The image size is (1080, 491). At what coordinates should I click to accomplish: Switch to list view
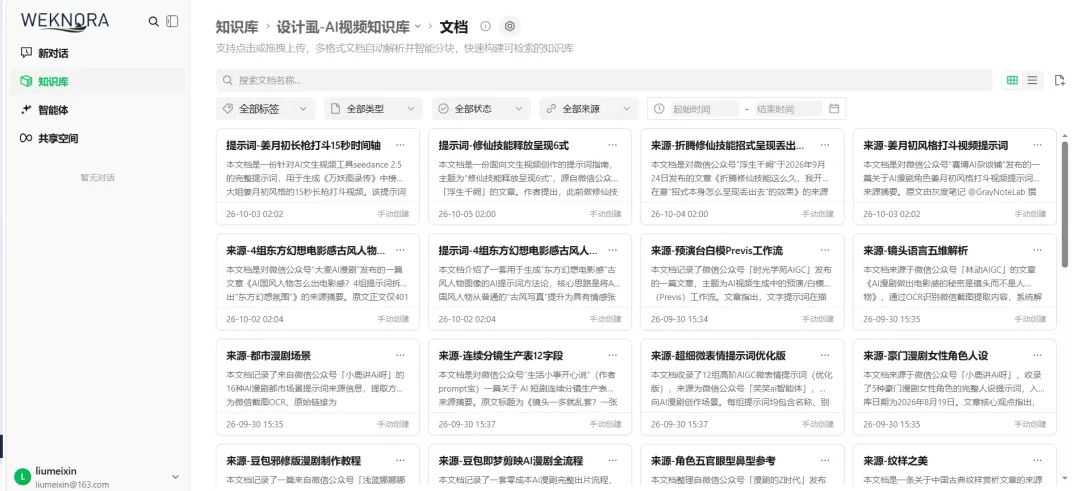1032,80
